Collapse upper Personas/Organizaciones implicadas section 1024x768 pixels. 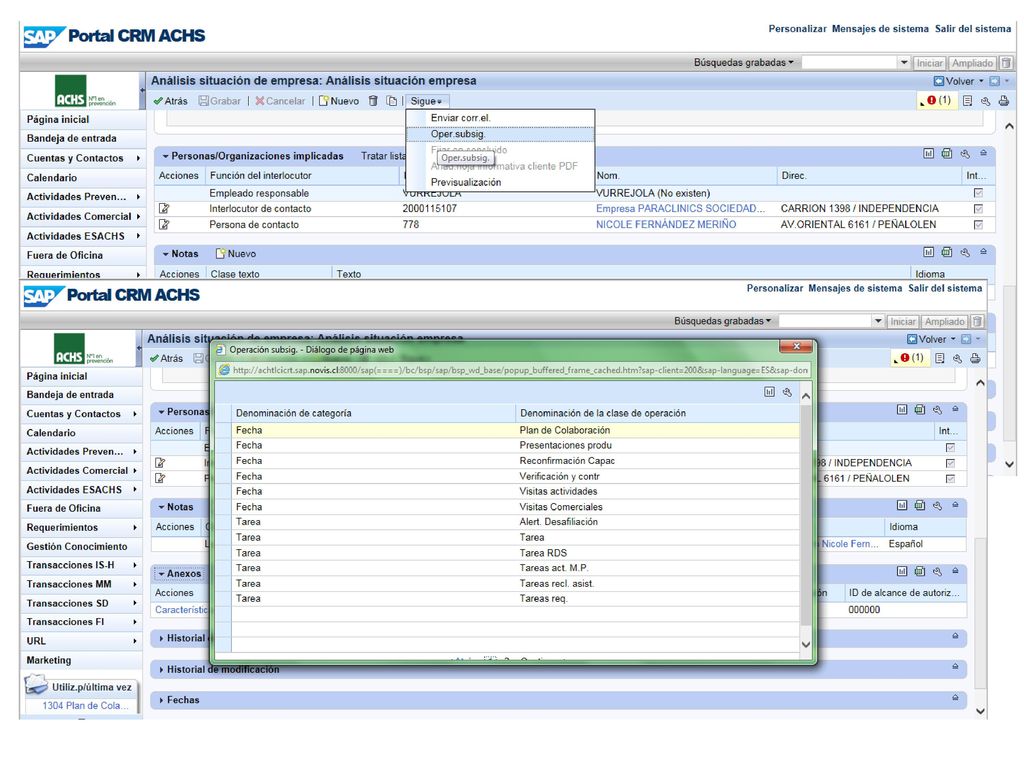tap(165, 156)
